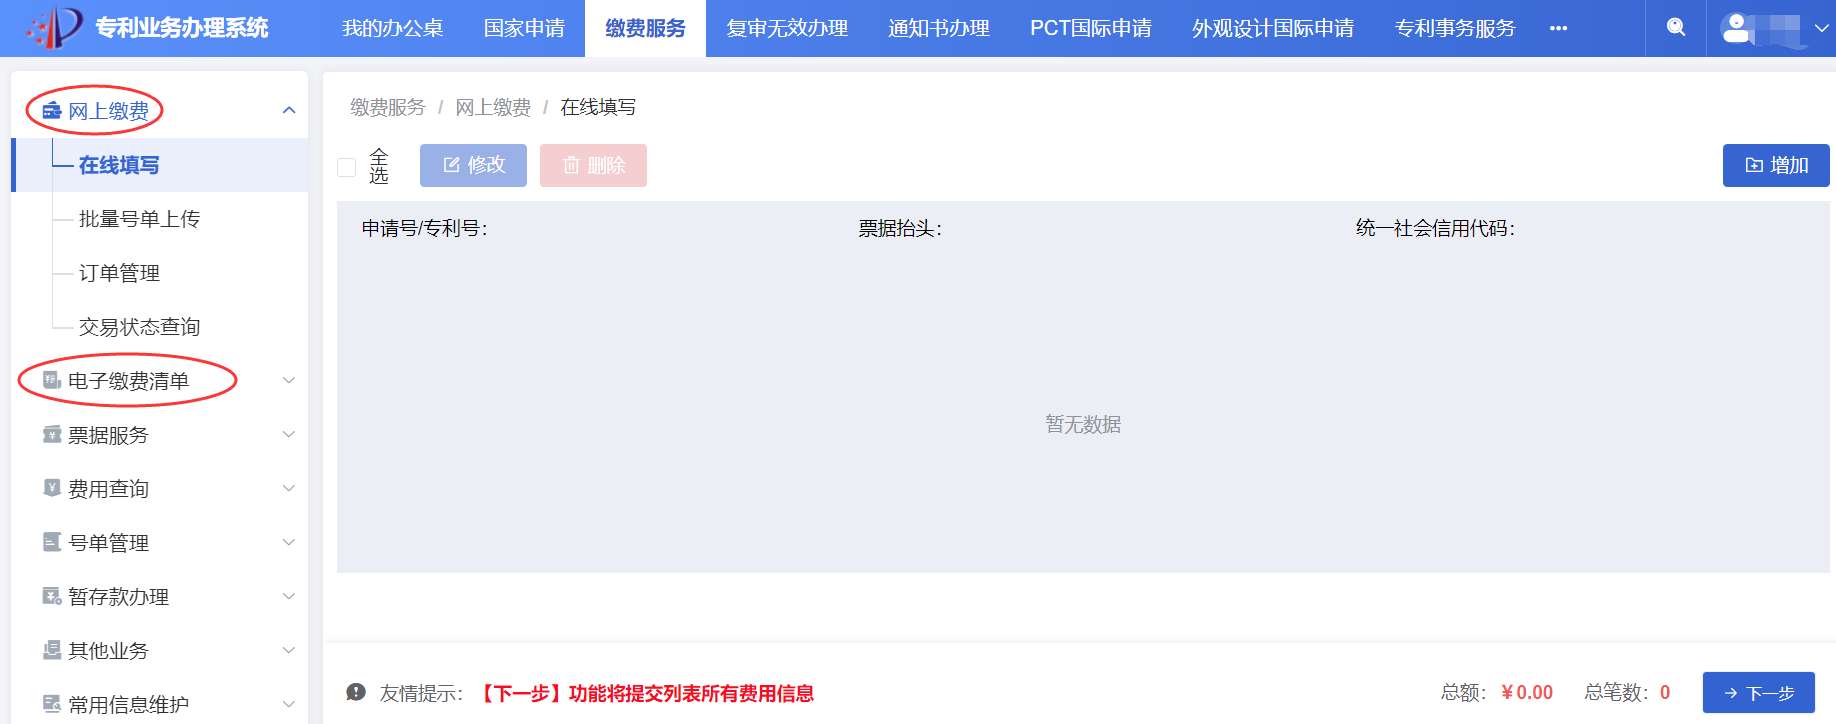Expand 电子缴费清单 with its chevron
The height and width of the screenshot is (724, 1836).
point(289,380)
